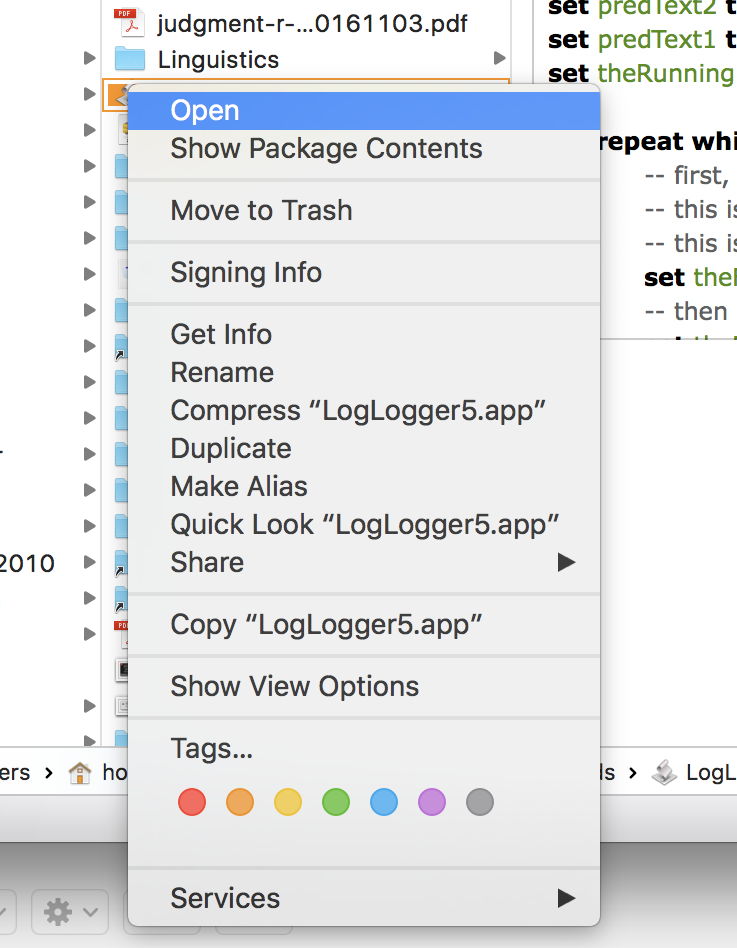The width and height of the screenshot is (737, 948).
Task: Click the PDF icon of judgment-r file
Action: click(126, 22)
